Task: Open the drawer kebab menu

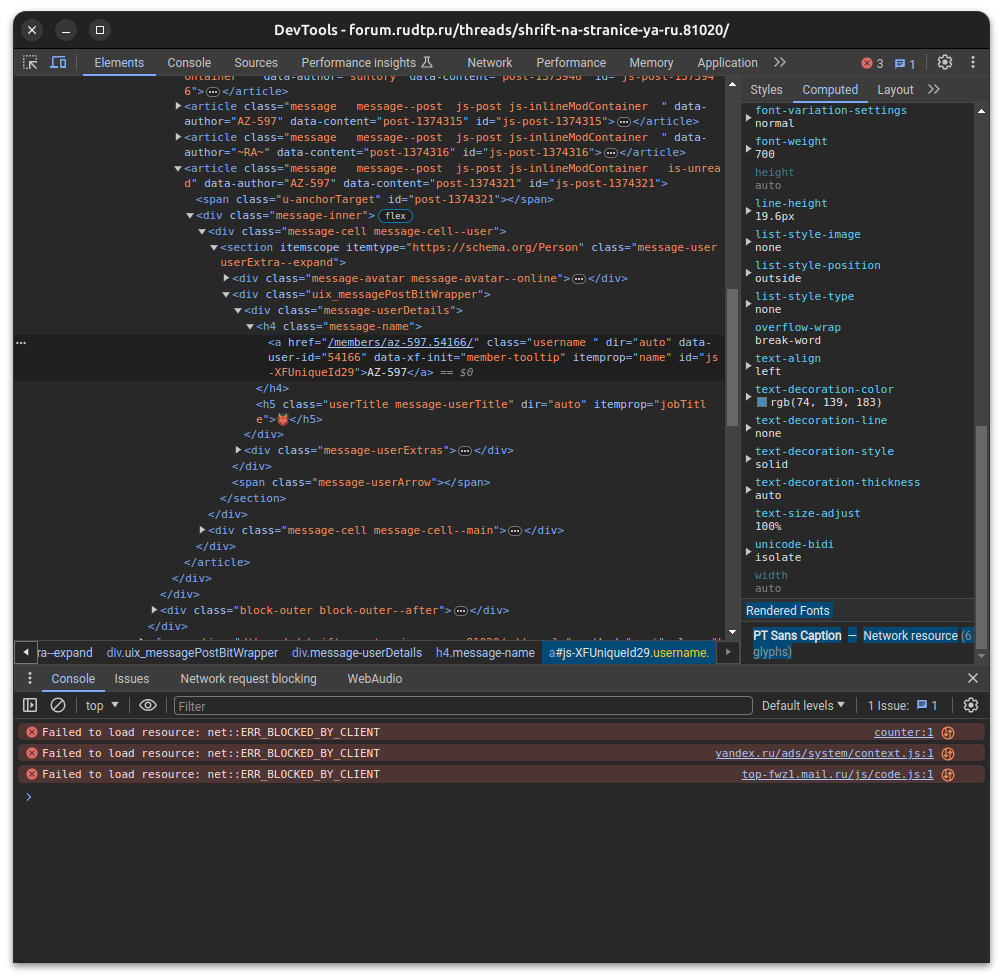Action: coord(29,678)
